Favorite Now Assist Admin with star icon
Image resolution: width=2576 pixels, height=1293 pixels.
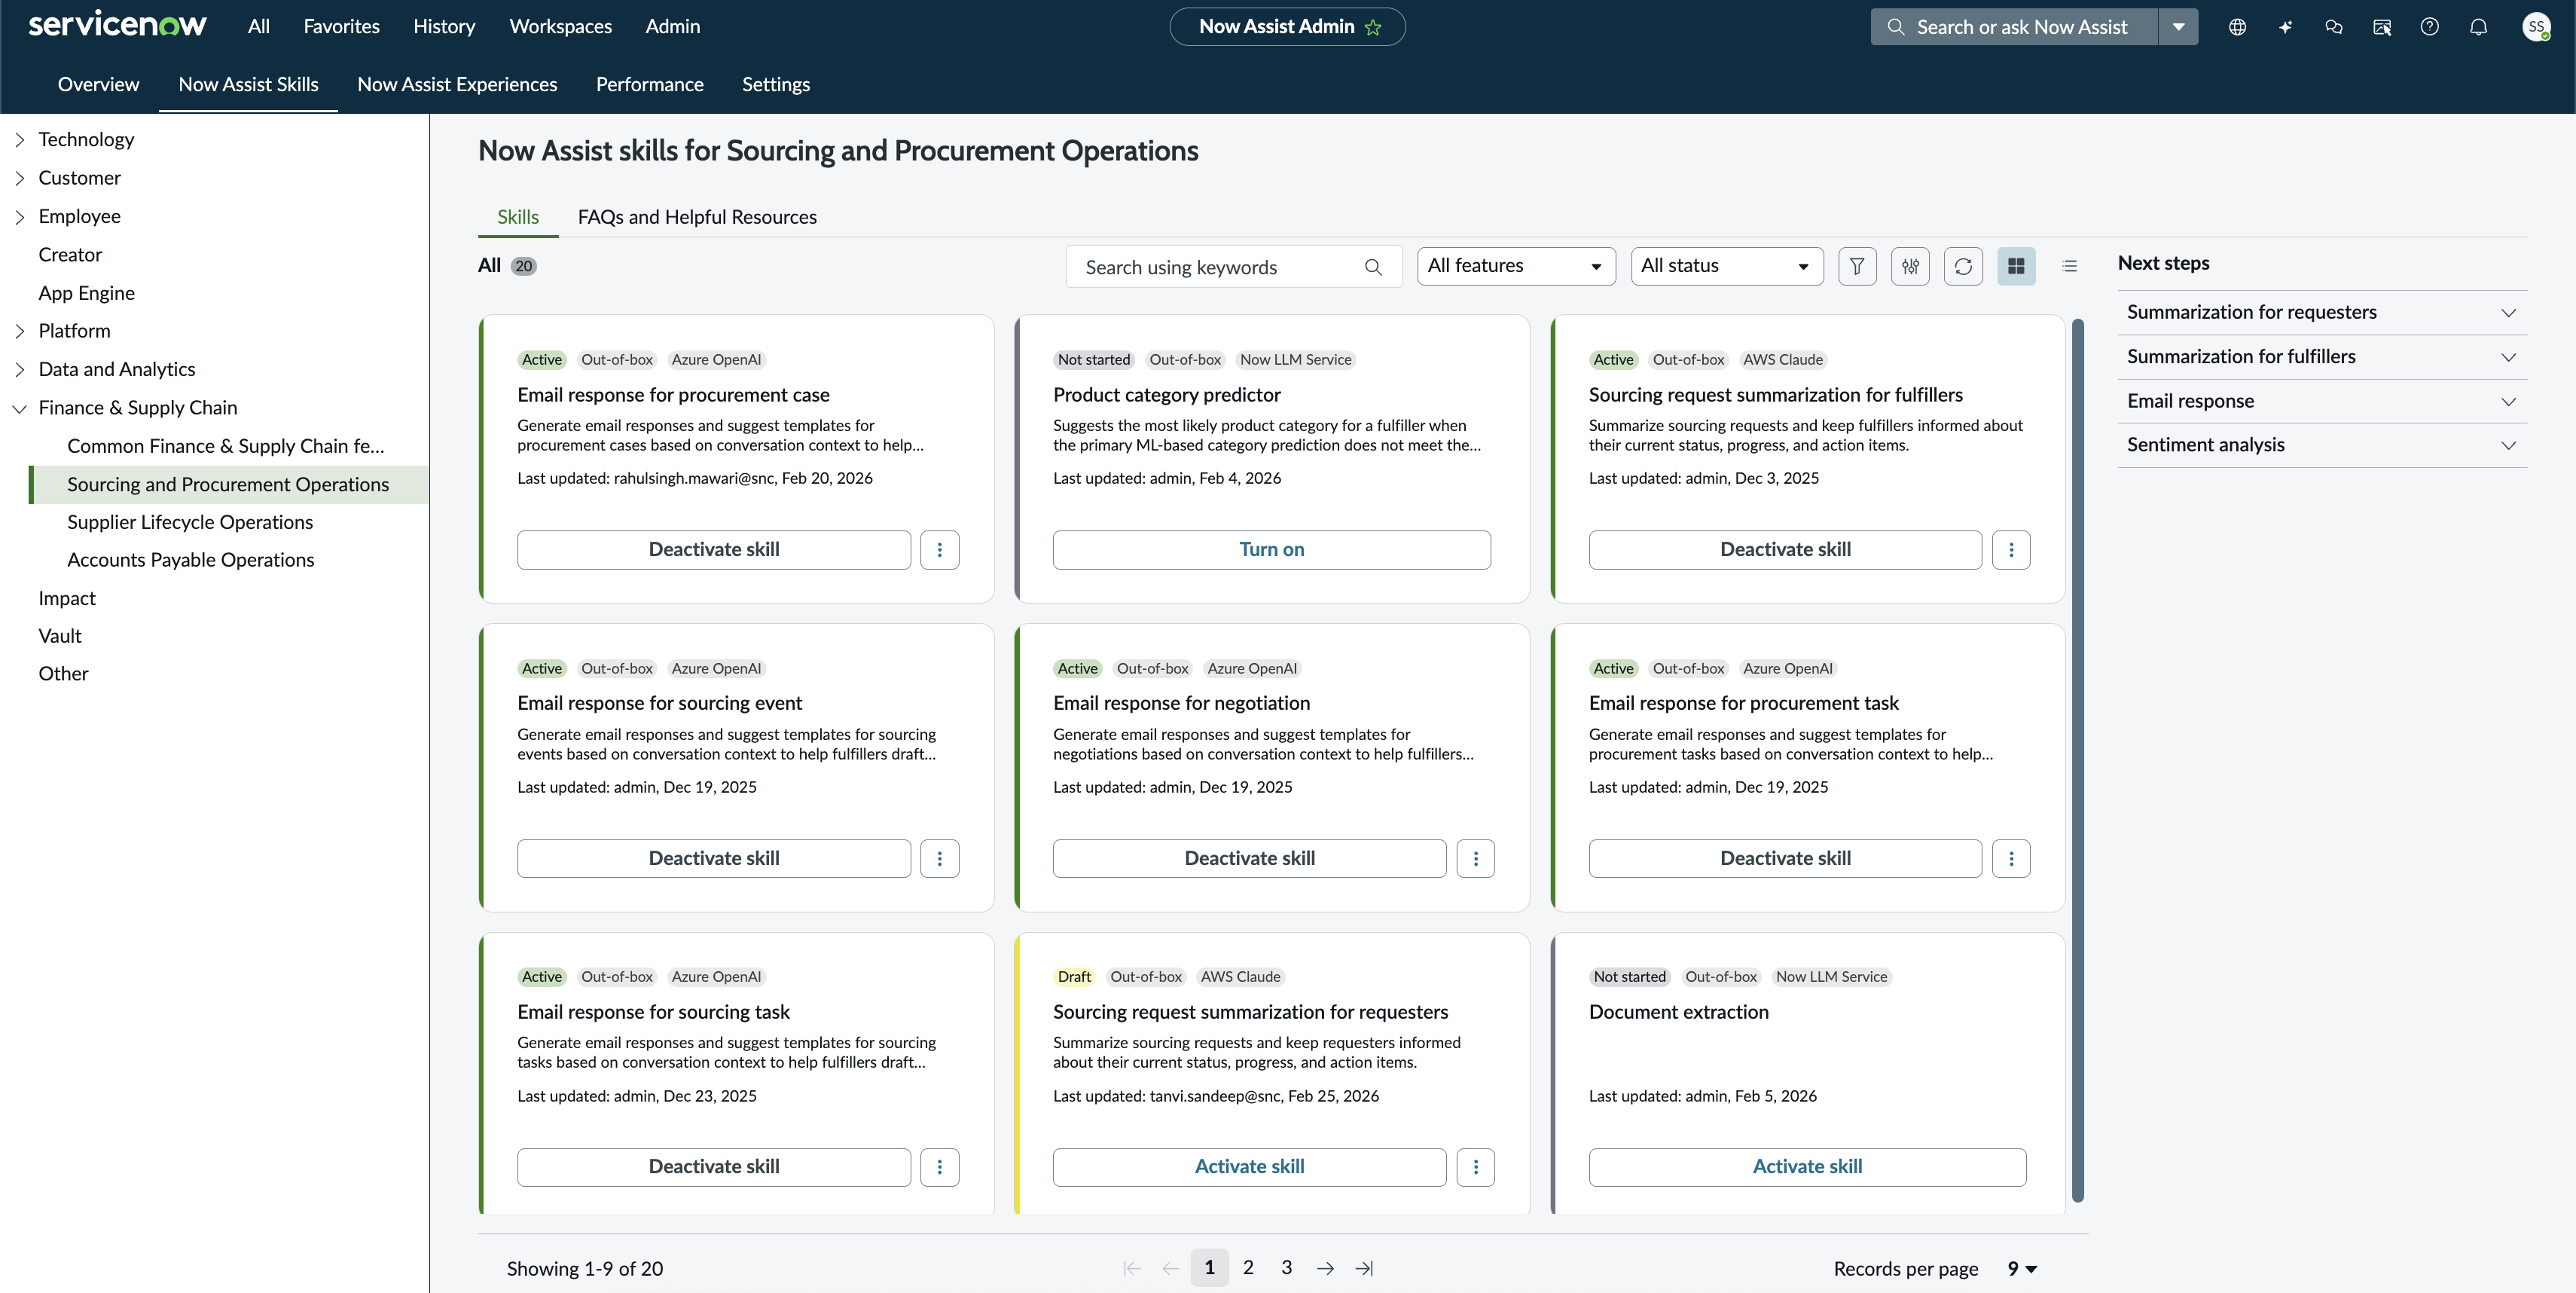pos(1373,27)
